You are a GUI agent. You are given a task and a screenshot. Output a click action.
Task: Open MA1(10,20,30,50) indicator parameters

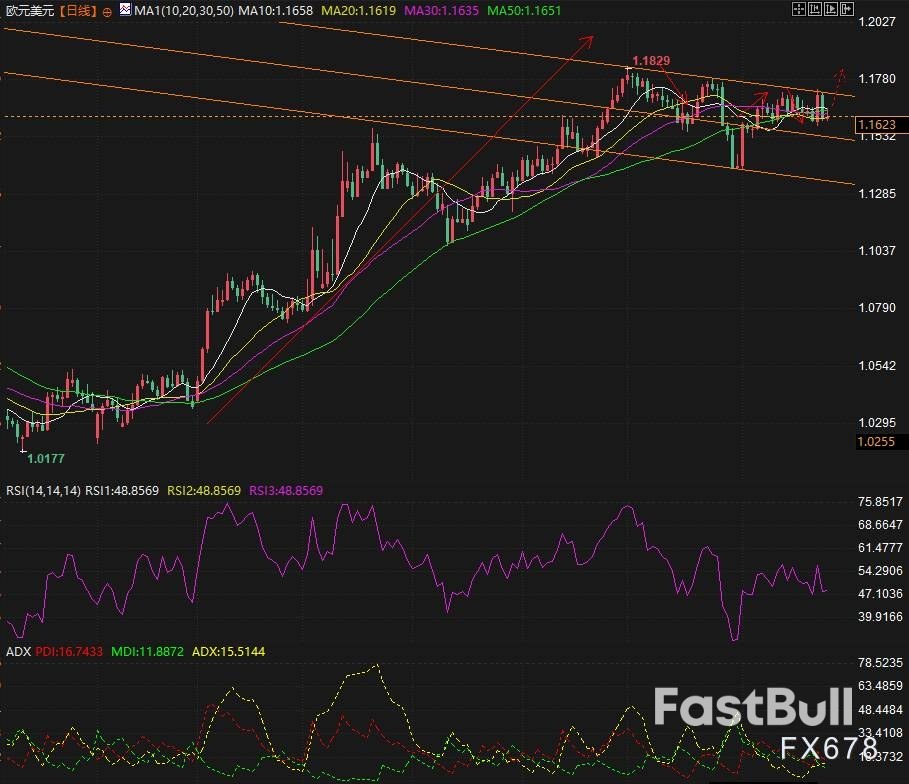(182, 11)
